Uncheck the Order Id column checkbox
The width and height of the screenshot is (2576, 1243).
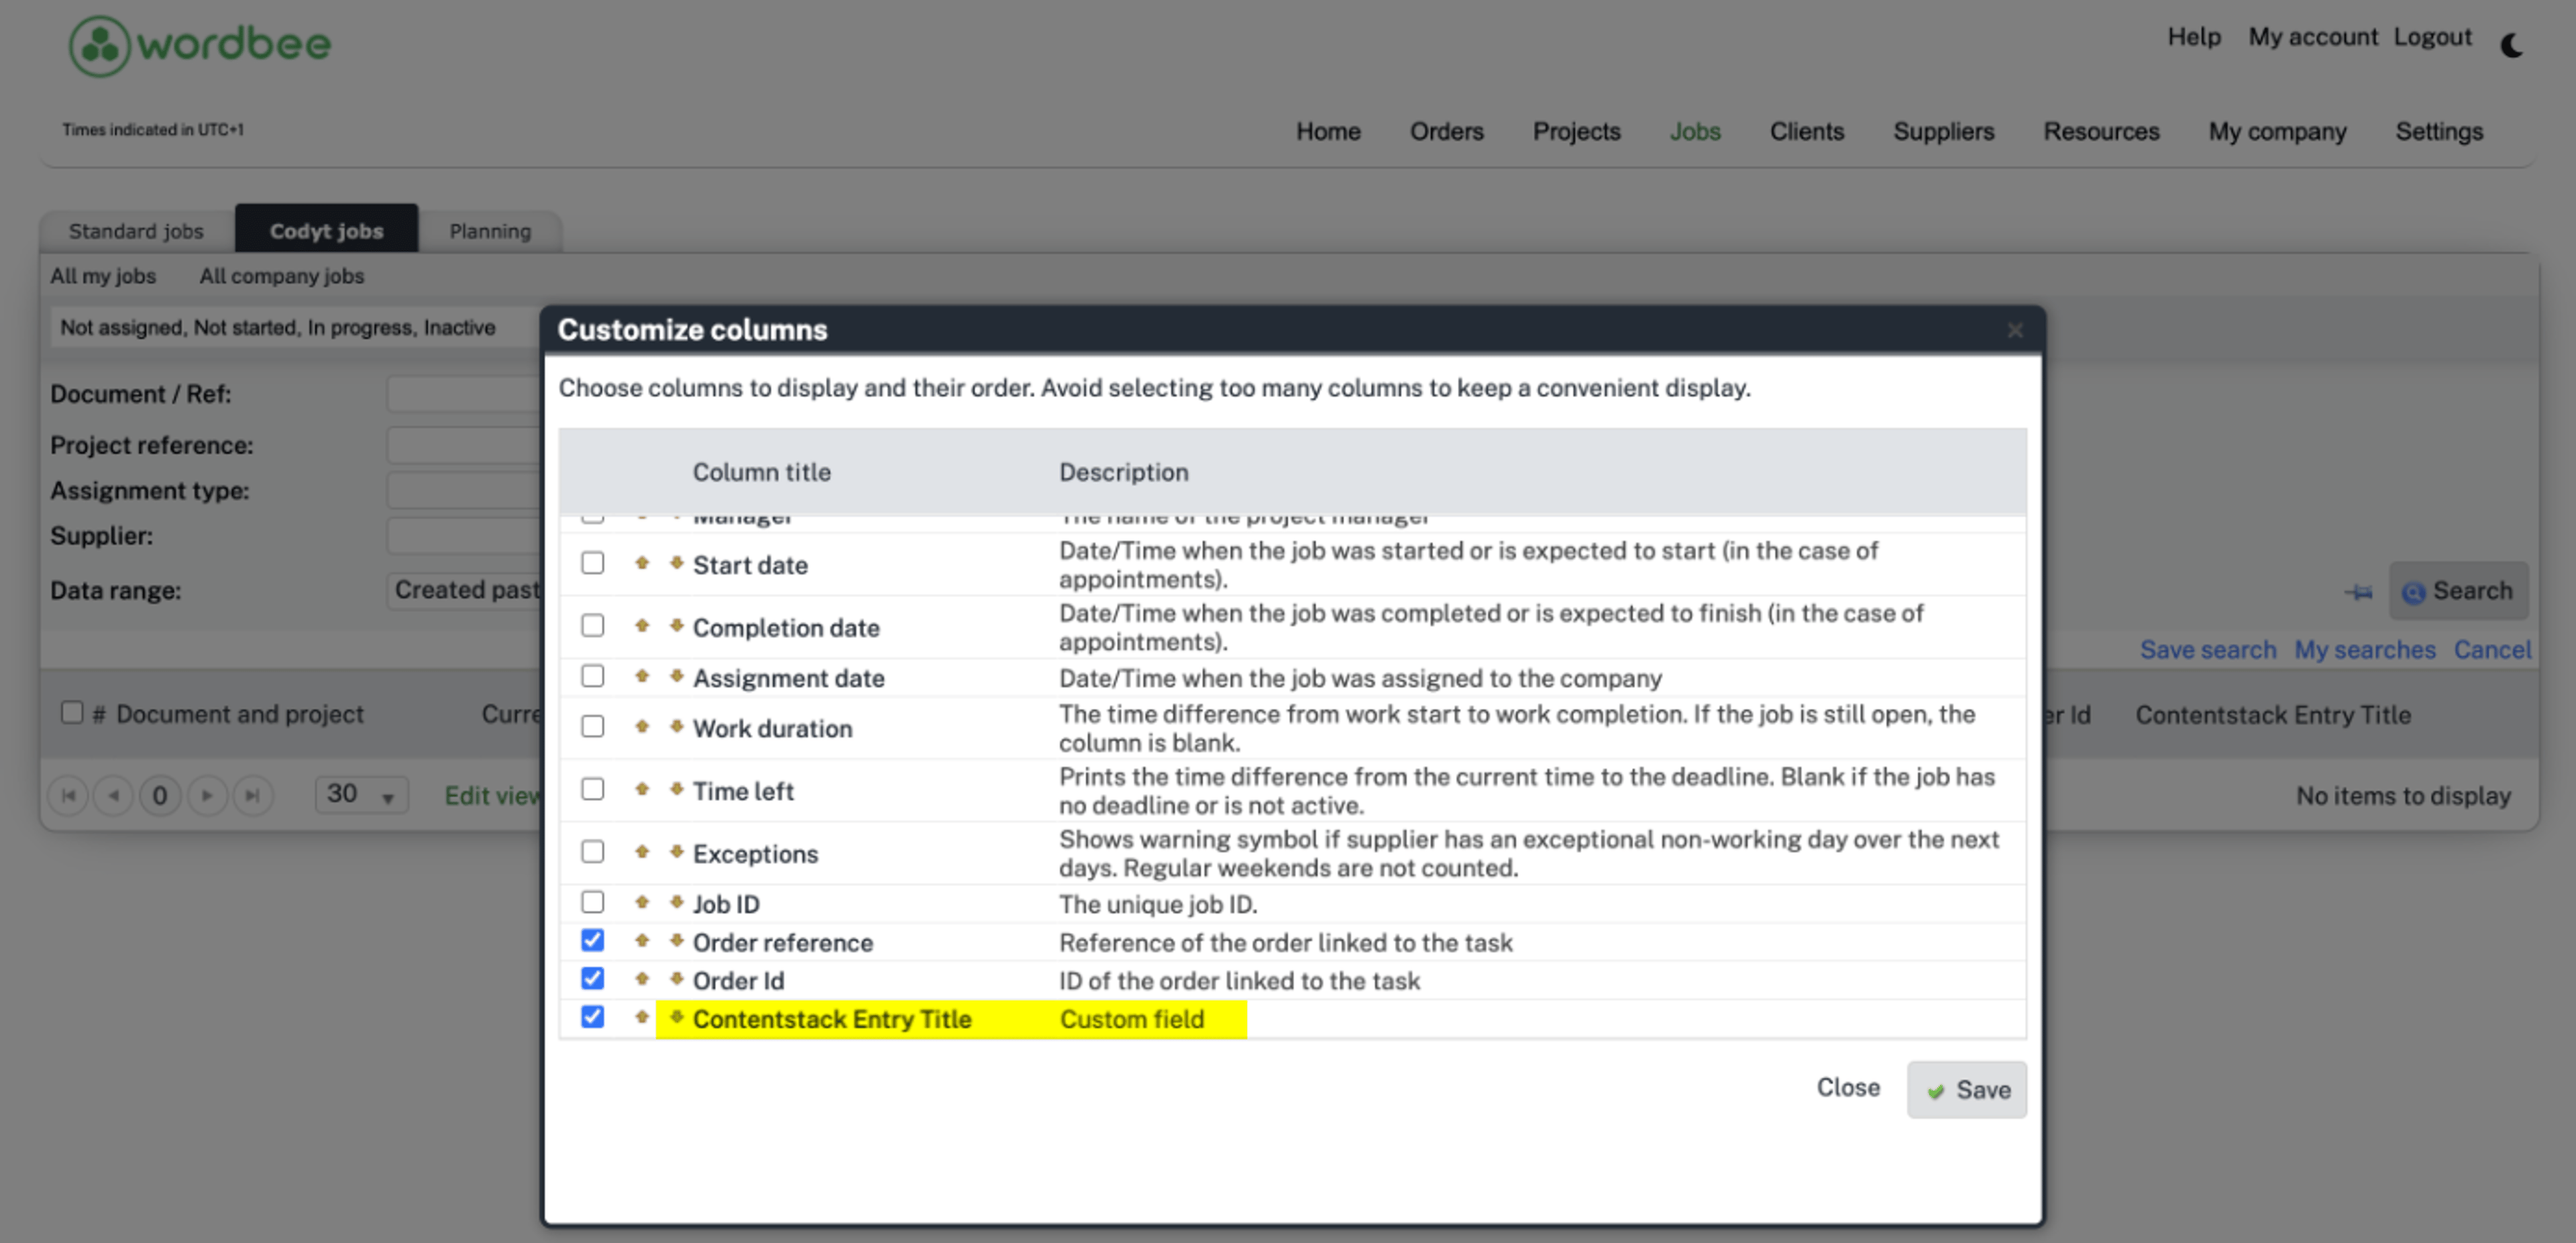click(593, 978)
